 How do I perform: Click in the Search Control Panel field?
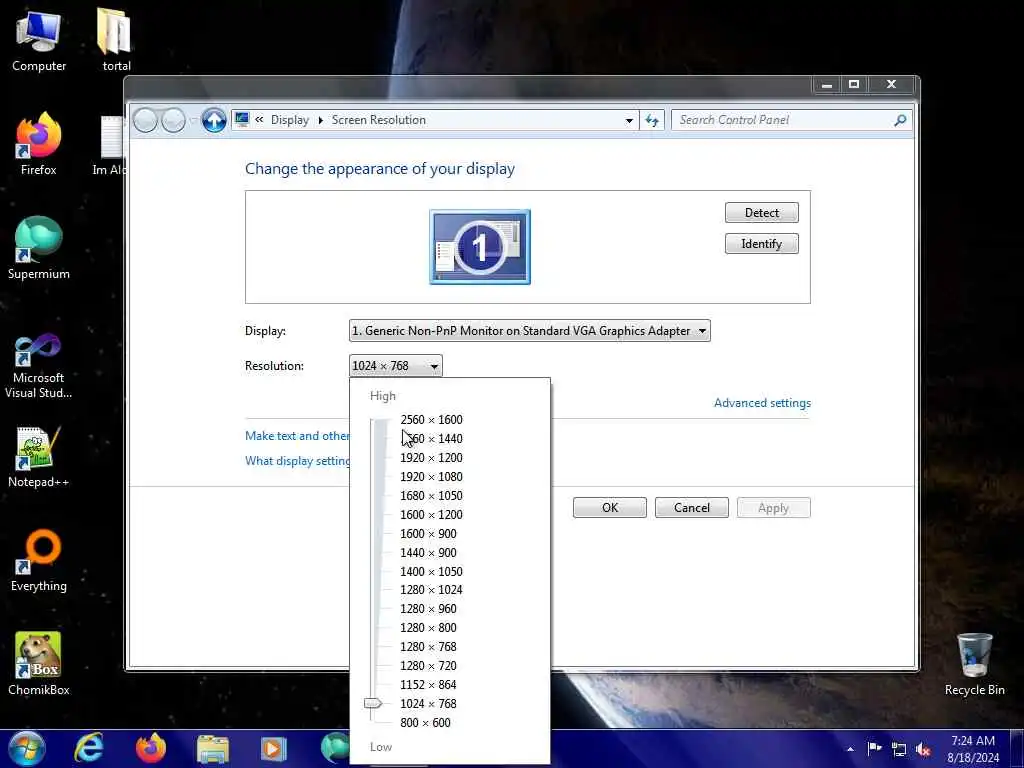click(784, 120)
